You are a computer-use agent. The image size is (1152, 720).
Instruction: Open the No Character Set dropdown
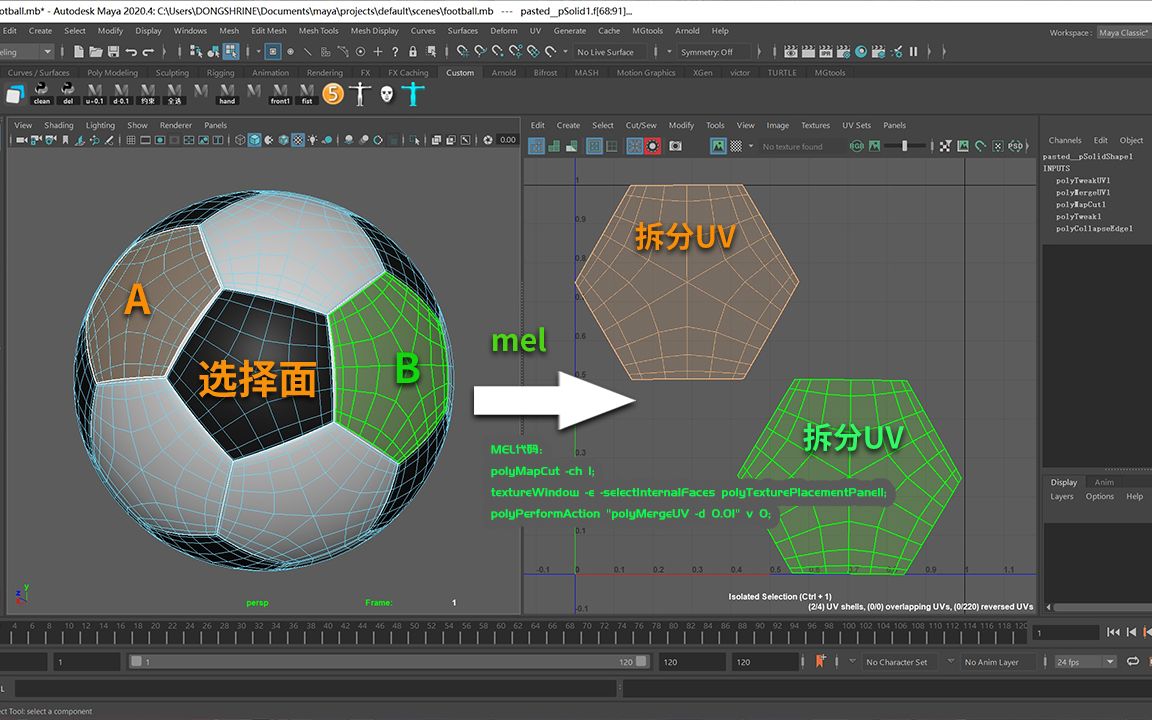pyautogui.click(x=897, y=661)
